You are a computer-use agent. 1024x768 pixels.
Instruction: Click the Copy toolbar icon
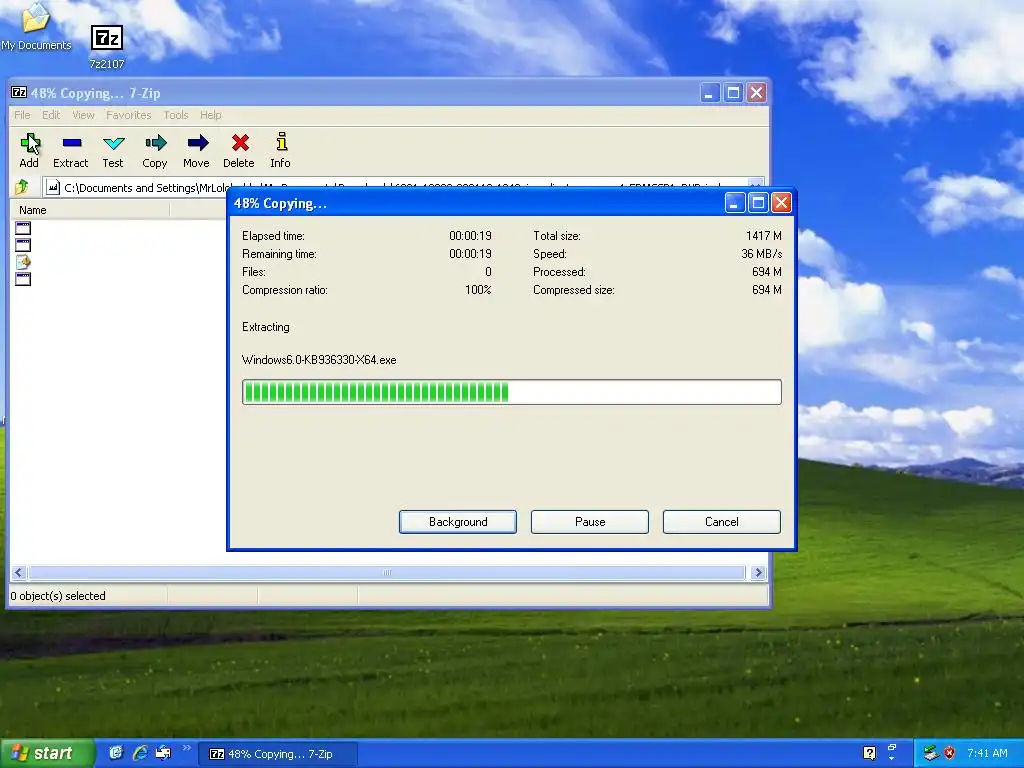(155, 150)
